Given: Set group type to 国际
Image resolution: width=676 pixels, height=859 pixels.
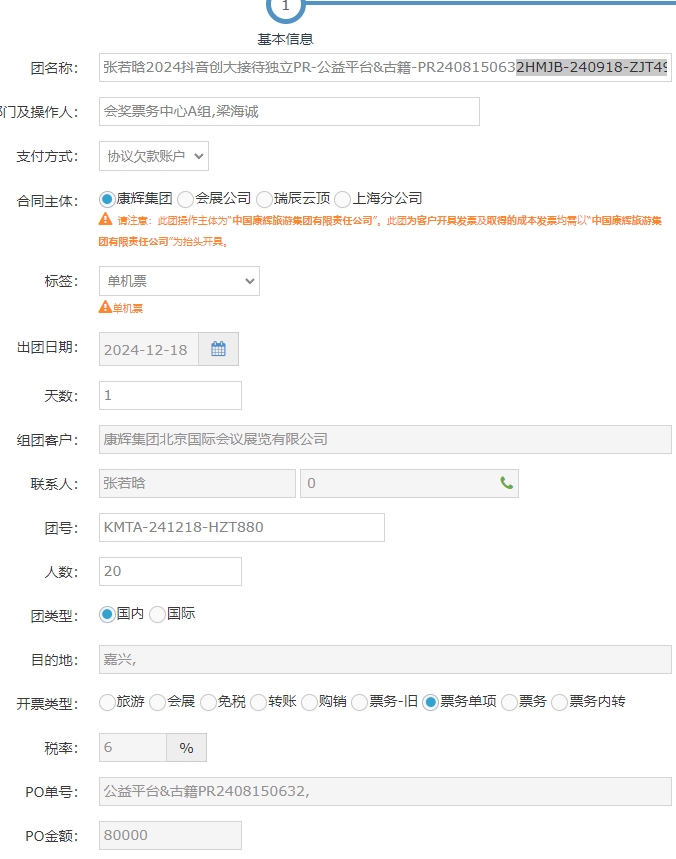Looking at the screenshot, I should pyautogui.click(x=158, y=615).
